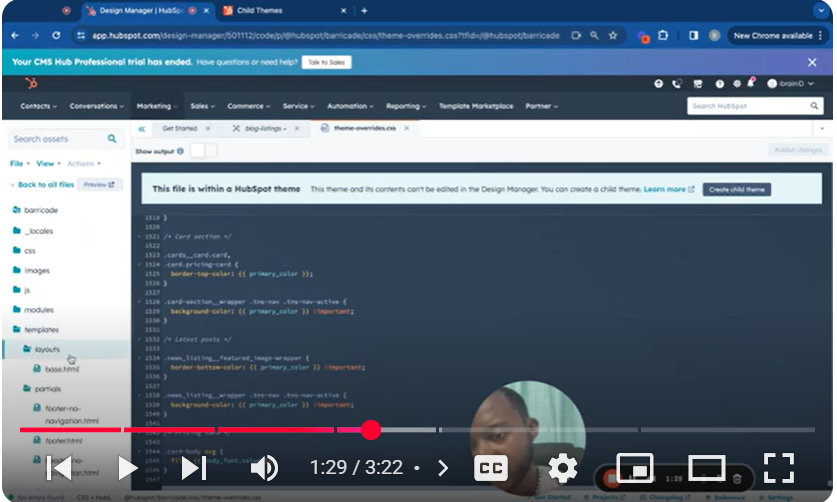Click Back to all files link
This screenshot has width=837, height=502.
pyautogui.click(x=43, y=185)
